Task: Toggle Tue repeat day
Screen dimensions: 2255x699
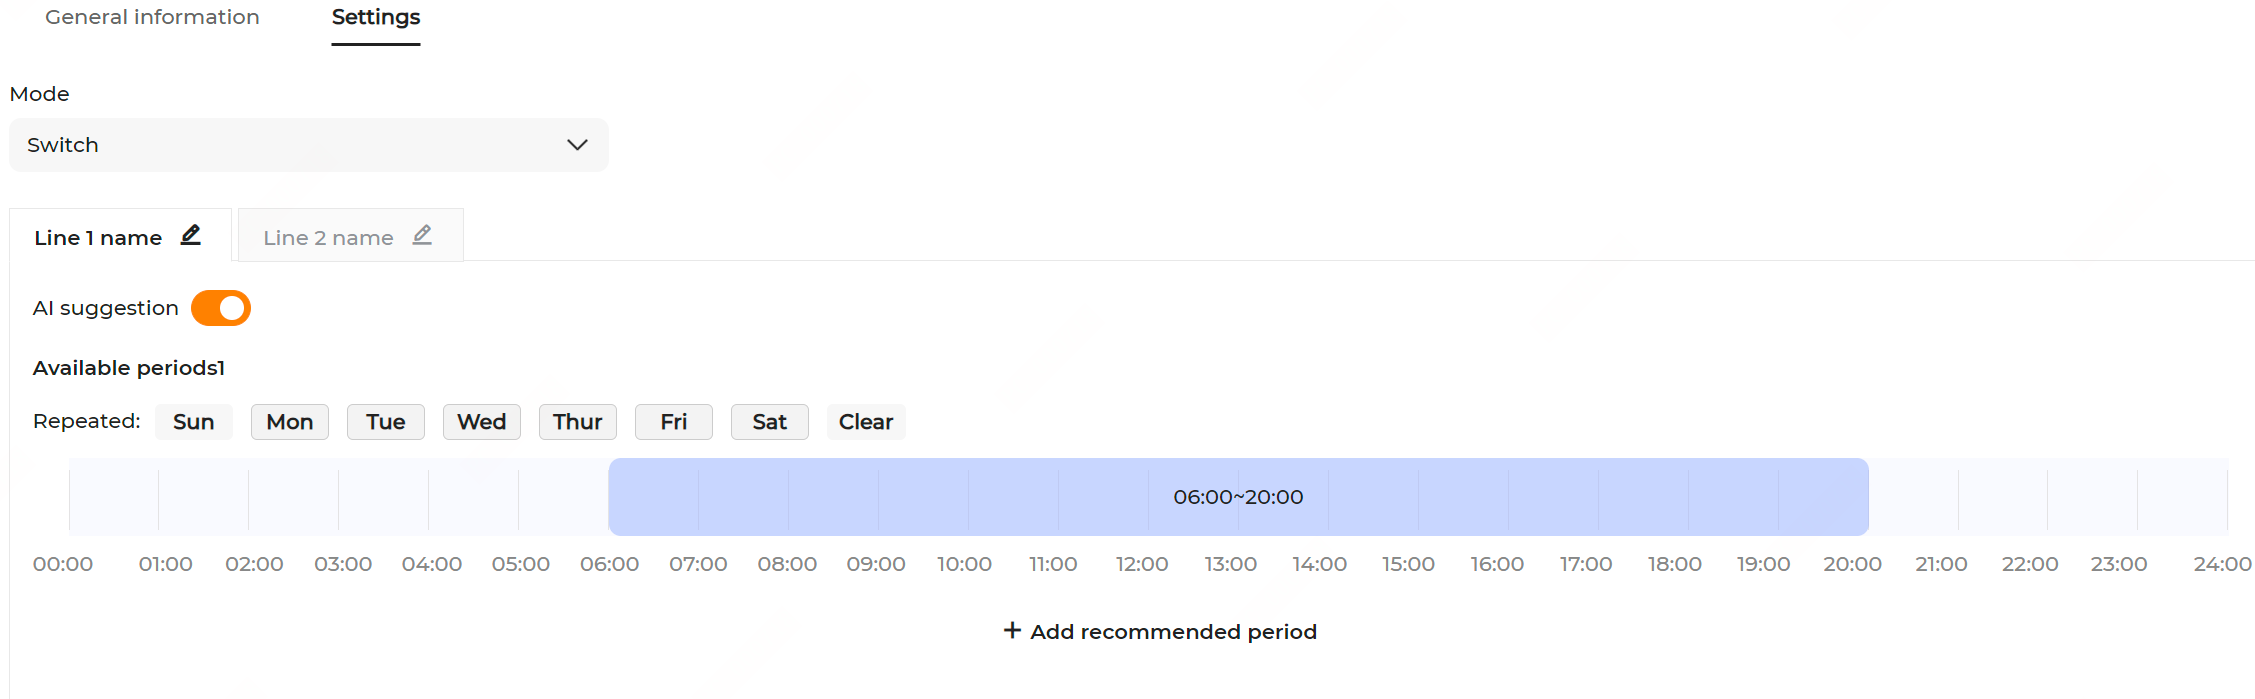Action: pyautogui.click(x=385, y=422)
